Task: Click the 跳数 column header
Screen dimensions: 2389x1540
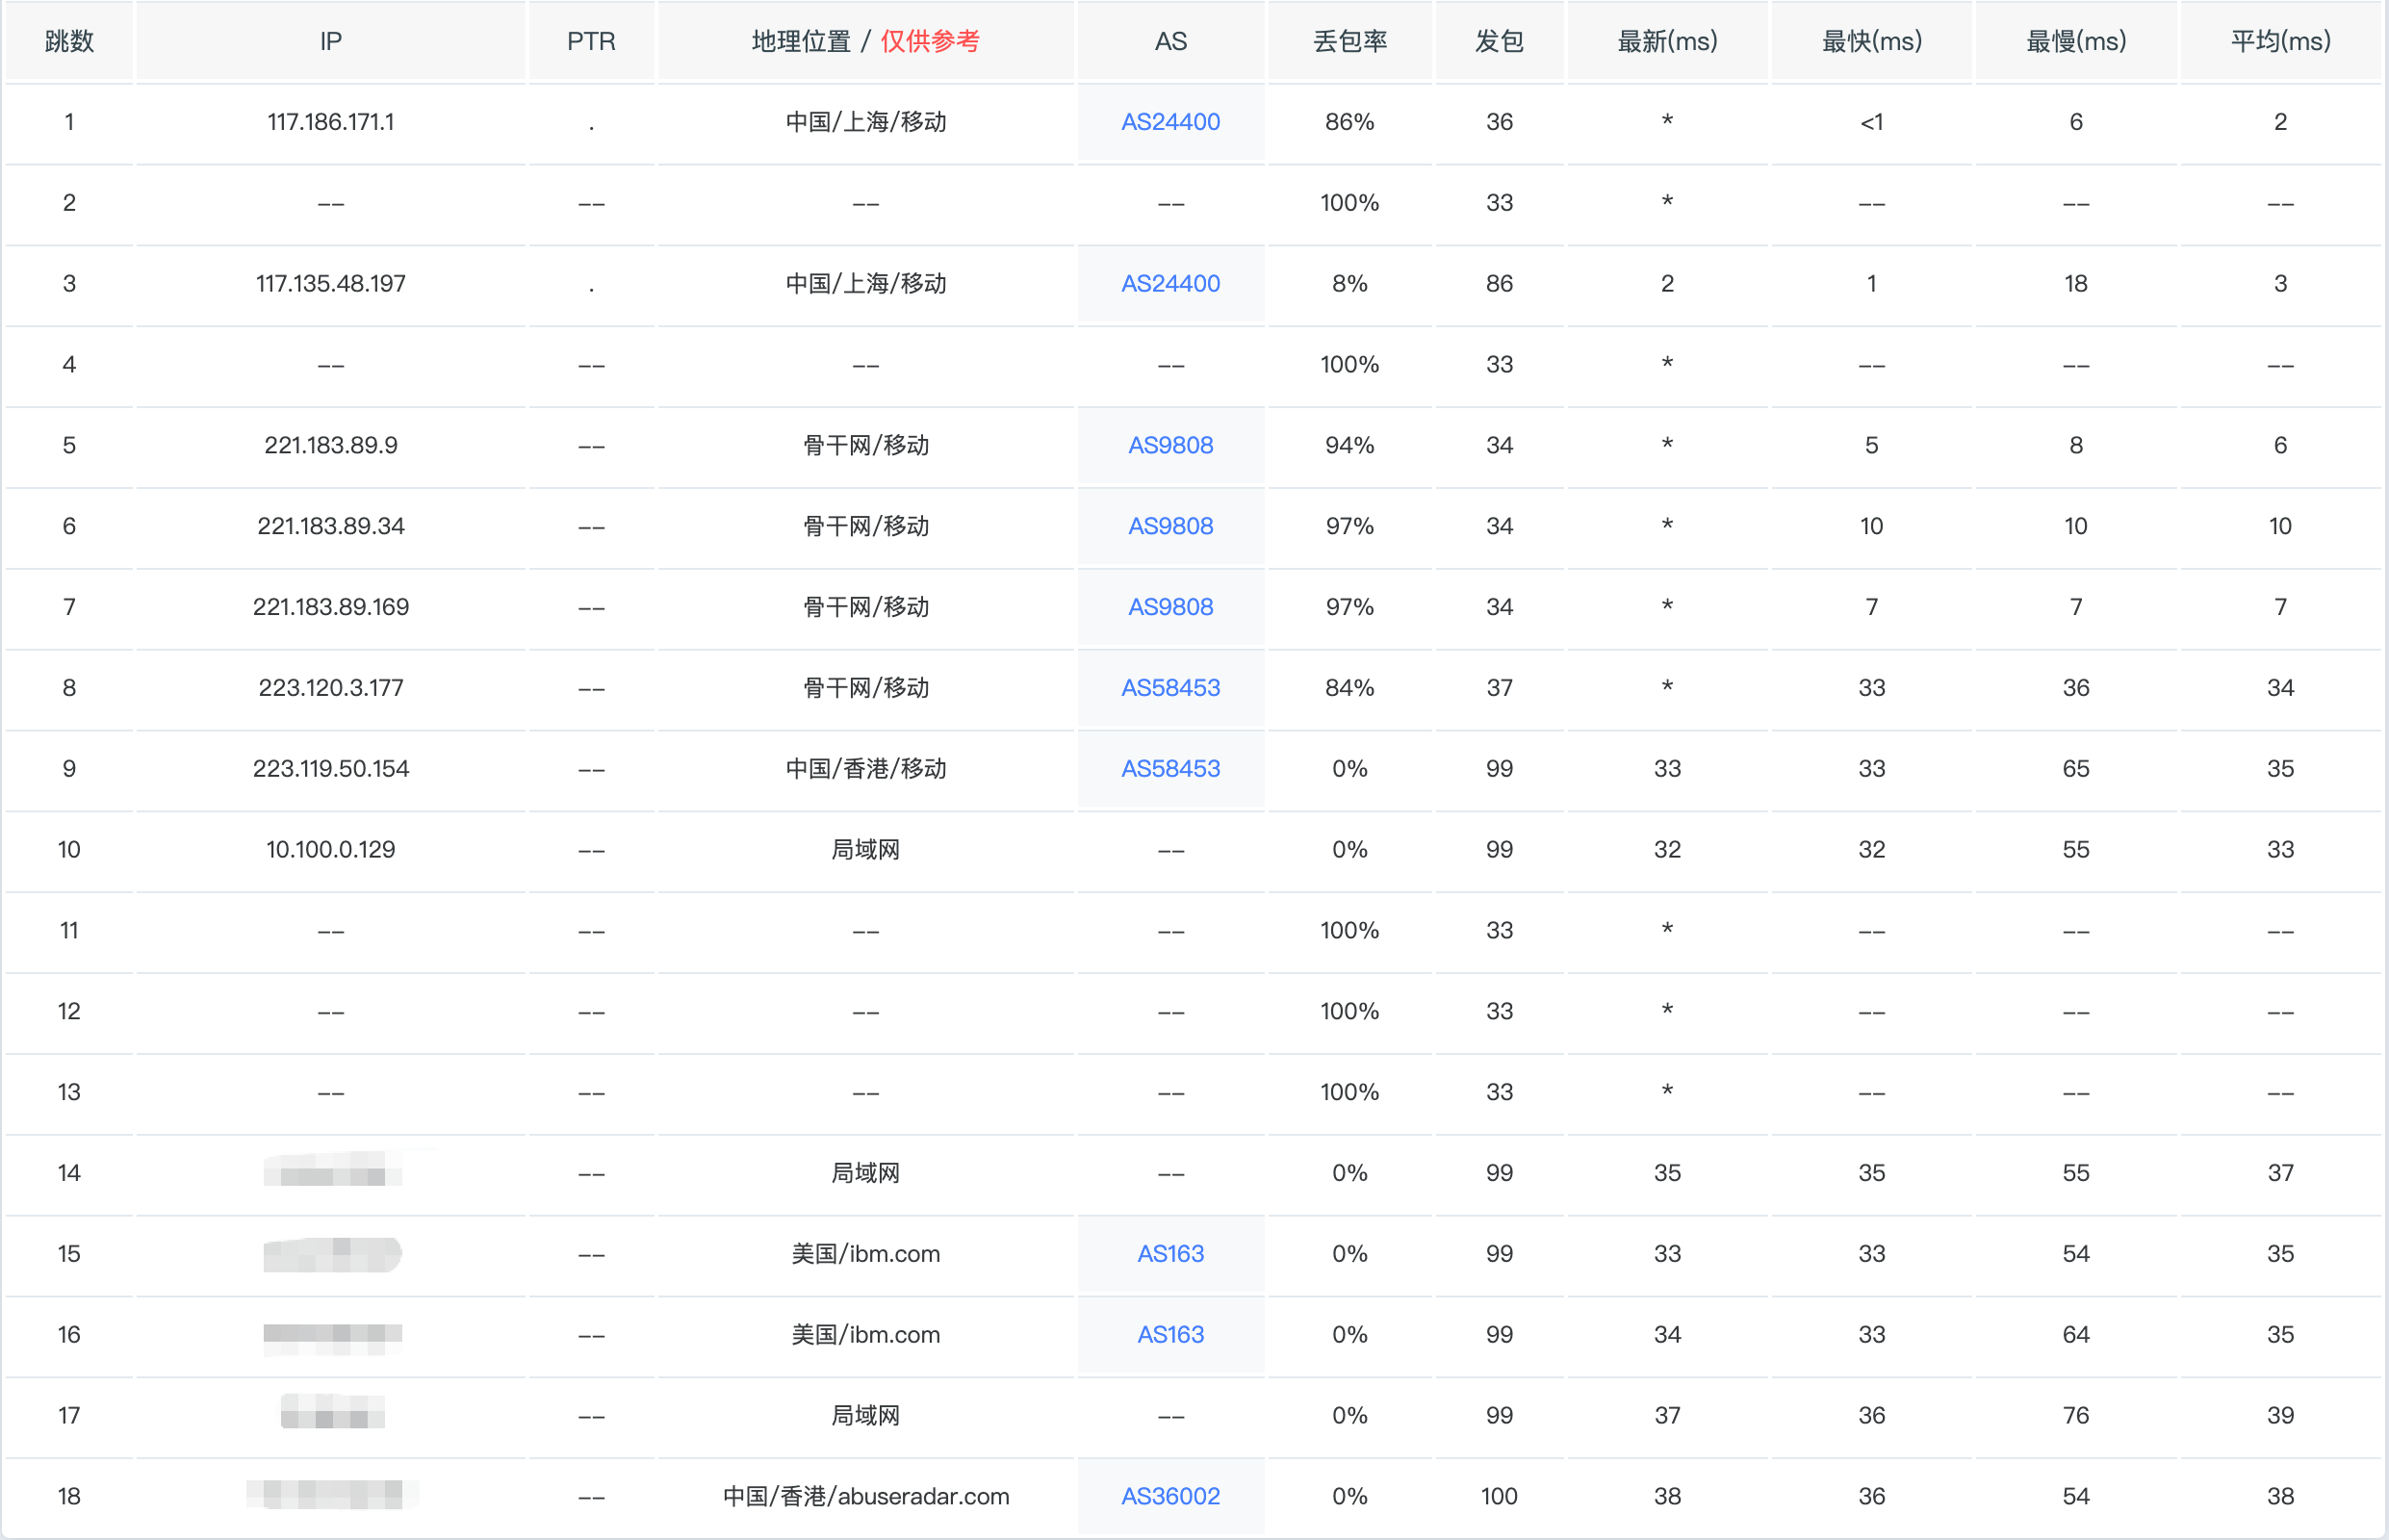Action: (x=69, y=41)
